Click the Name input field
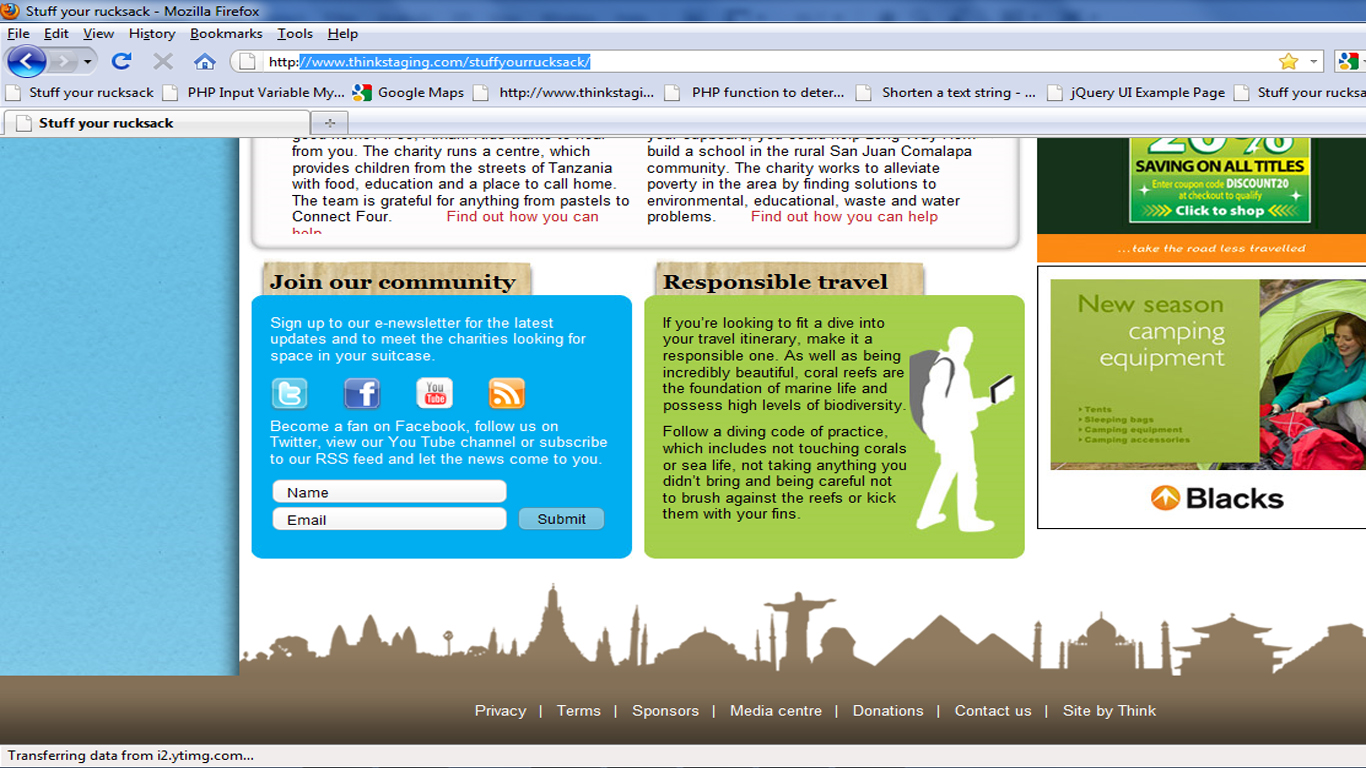The width and height of the screenshot is (1366, 768). [389, 492]
